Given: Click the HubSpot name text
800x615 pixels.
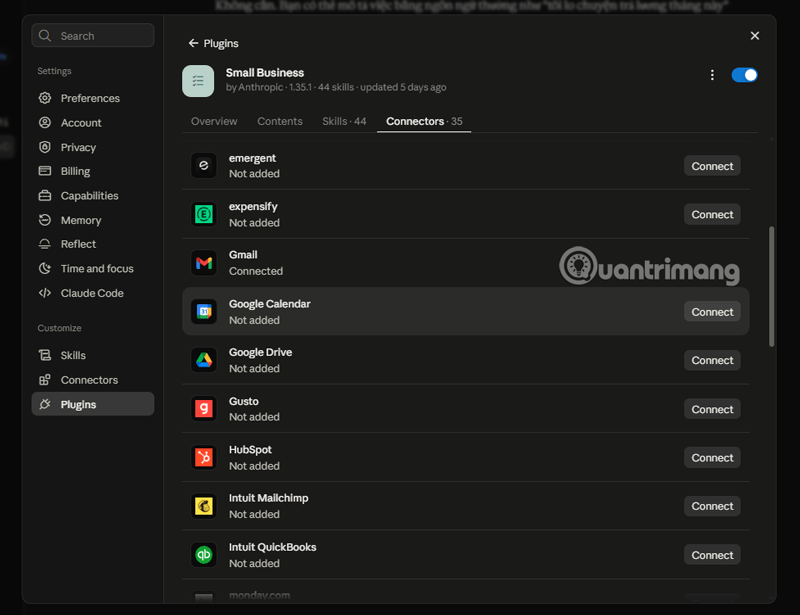Looking at the screenshot, I should click(x=250, y=450).
